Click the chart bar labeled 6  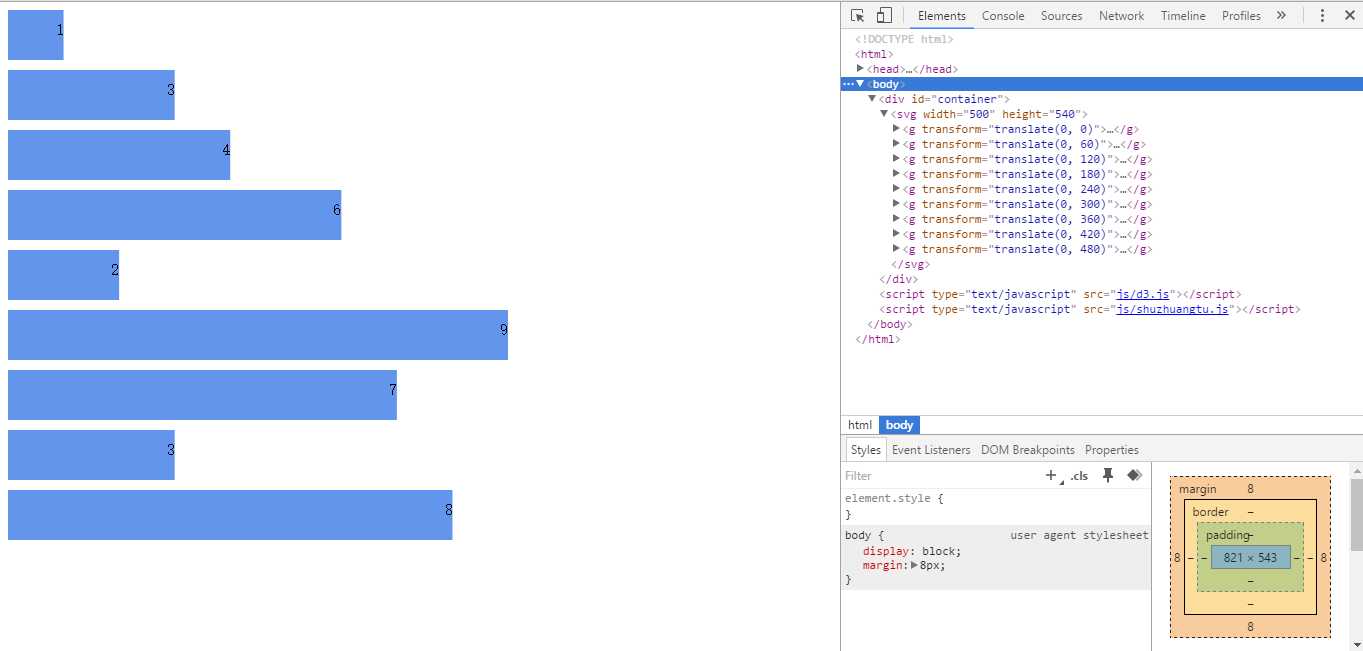(x=174, y=215)
